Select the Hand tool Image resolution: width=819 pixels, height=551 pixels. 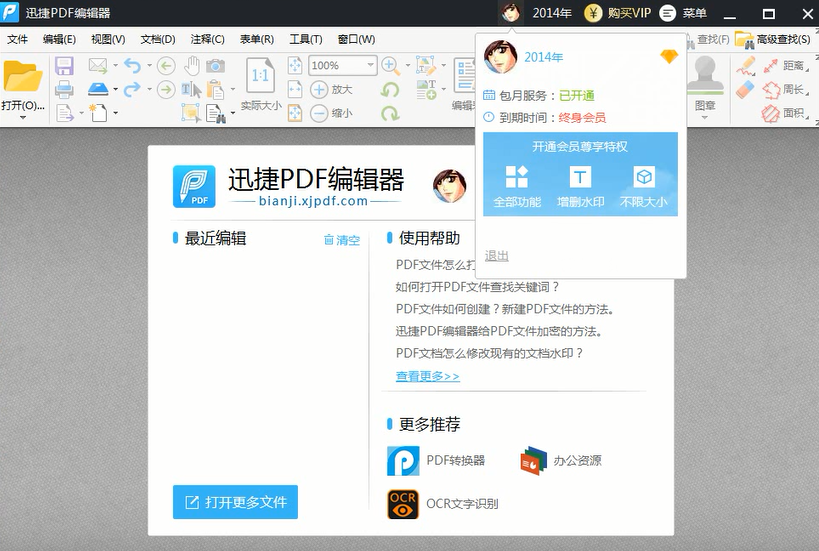pyautogui.click(x=192, y=66)
